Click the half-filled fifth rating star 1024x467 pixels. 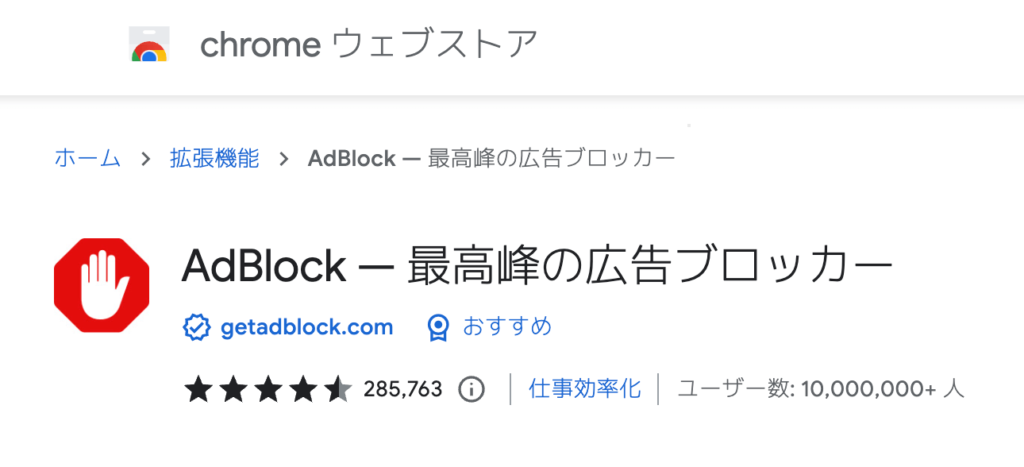click(x=339, y=389)
